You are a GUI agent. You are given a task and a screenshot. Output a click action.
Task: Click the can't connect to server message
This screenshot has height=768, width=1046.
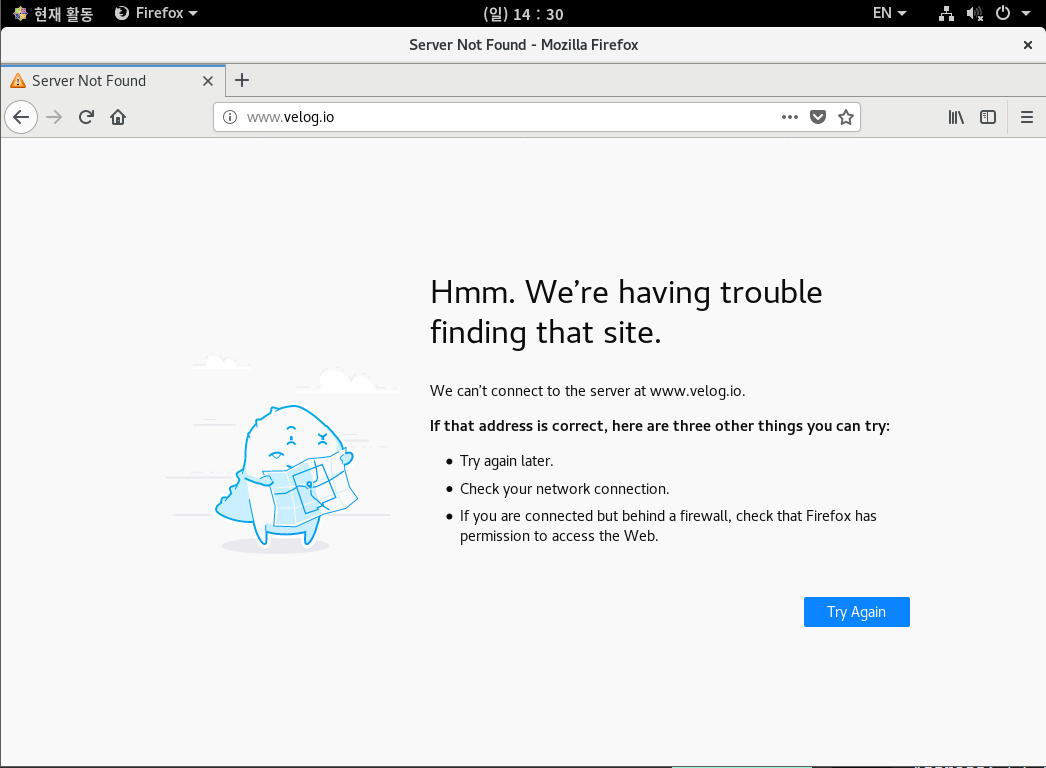[x=587, y=391]
